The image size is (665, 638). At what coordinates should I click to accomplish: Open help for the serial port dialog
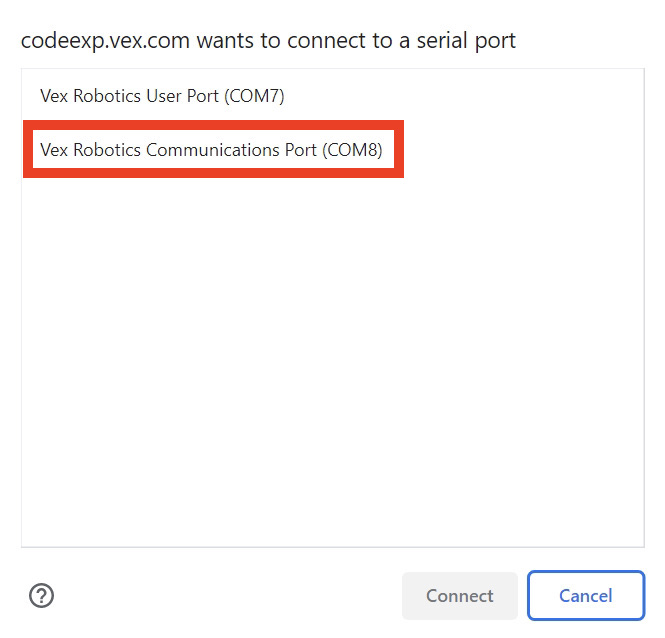point(41,596)
